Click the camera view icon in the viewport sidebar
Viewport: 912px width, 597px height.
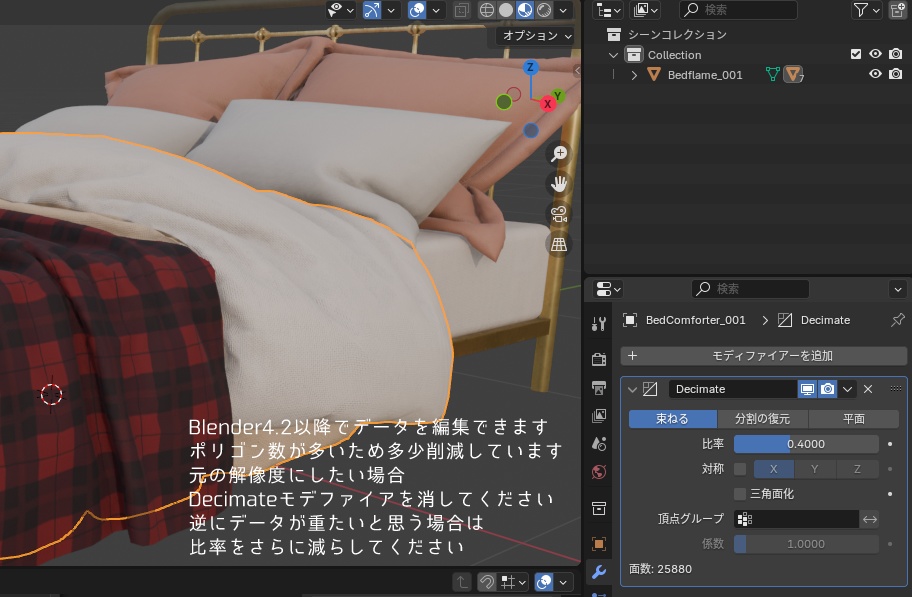[558, 214]
